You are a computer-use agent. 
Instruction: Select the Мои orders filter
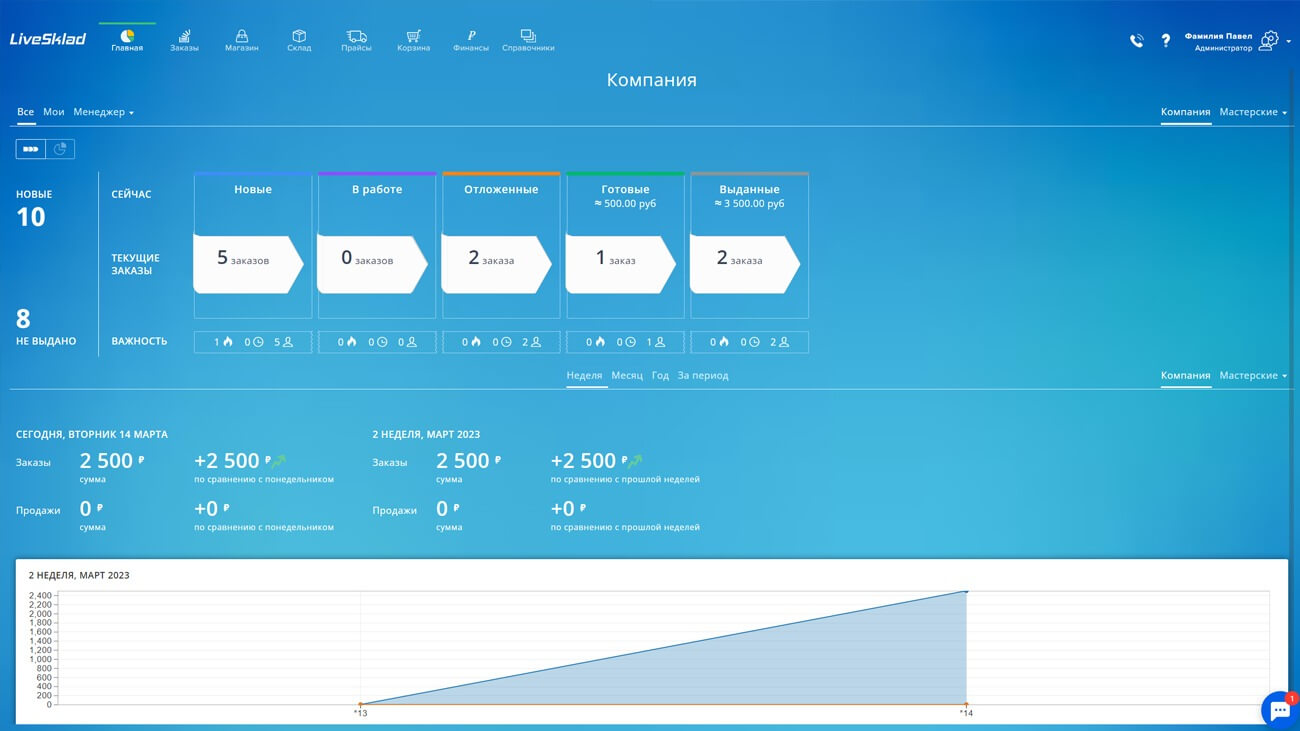click(x=53, y=112)
